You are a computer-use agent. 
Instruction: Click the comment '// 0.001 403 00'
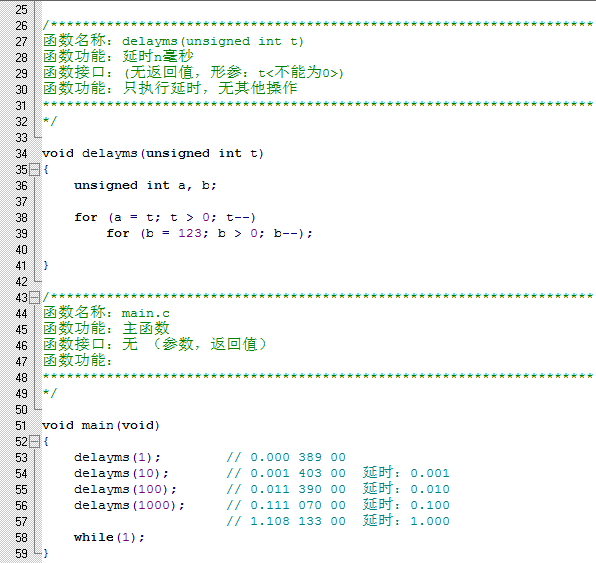click(x=286, y=473)
